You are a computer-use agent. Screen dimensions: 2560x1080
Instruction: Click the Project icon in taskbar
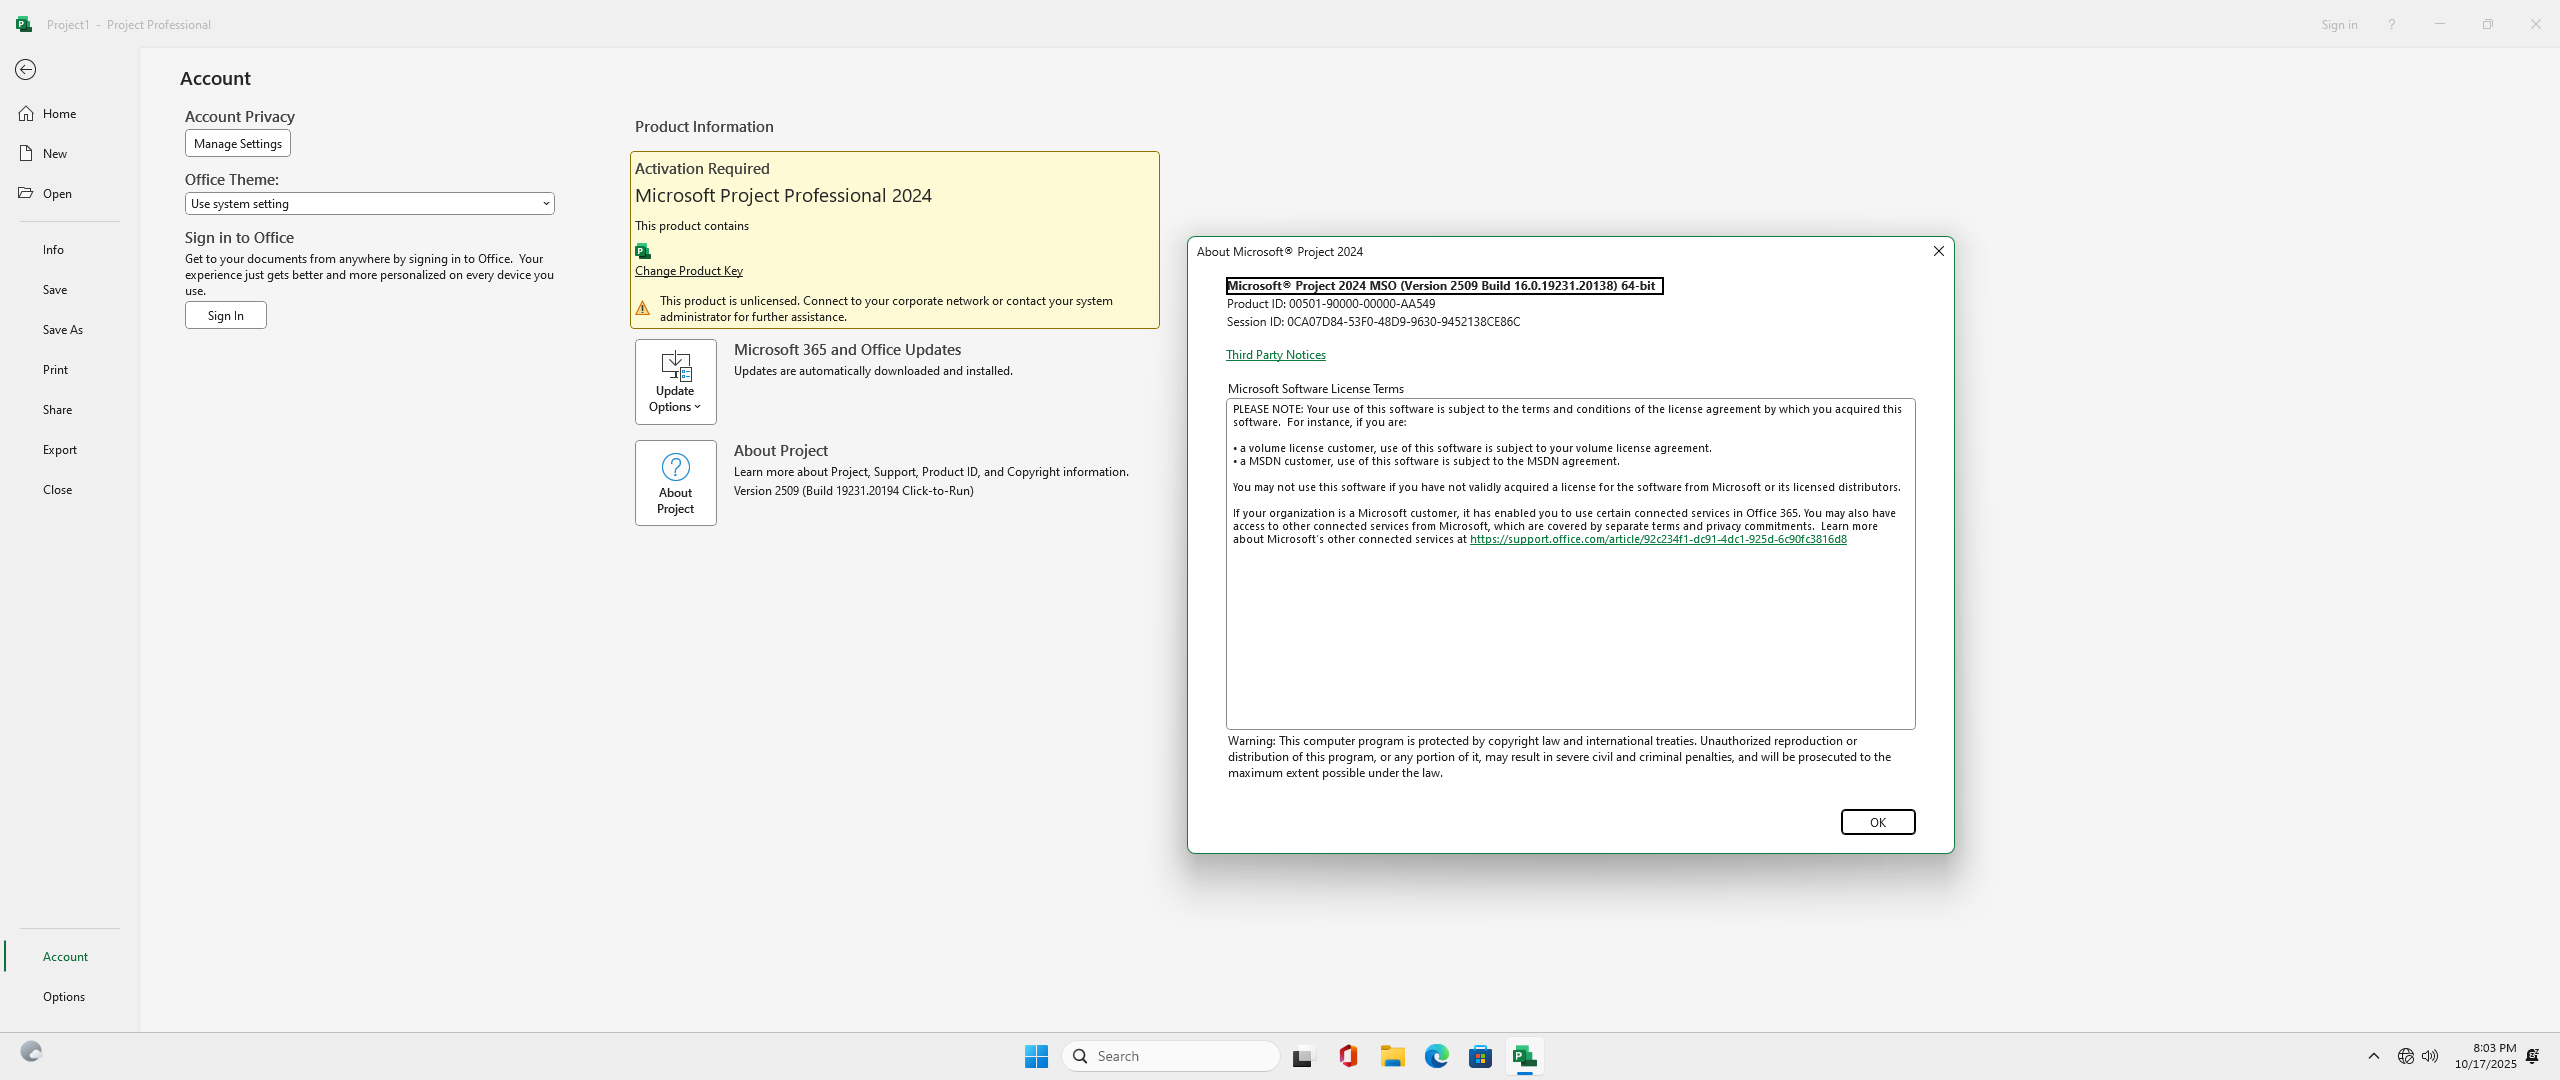tap(1524, 1056)
